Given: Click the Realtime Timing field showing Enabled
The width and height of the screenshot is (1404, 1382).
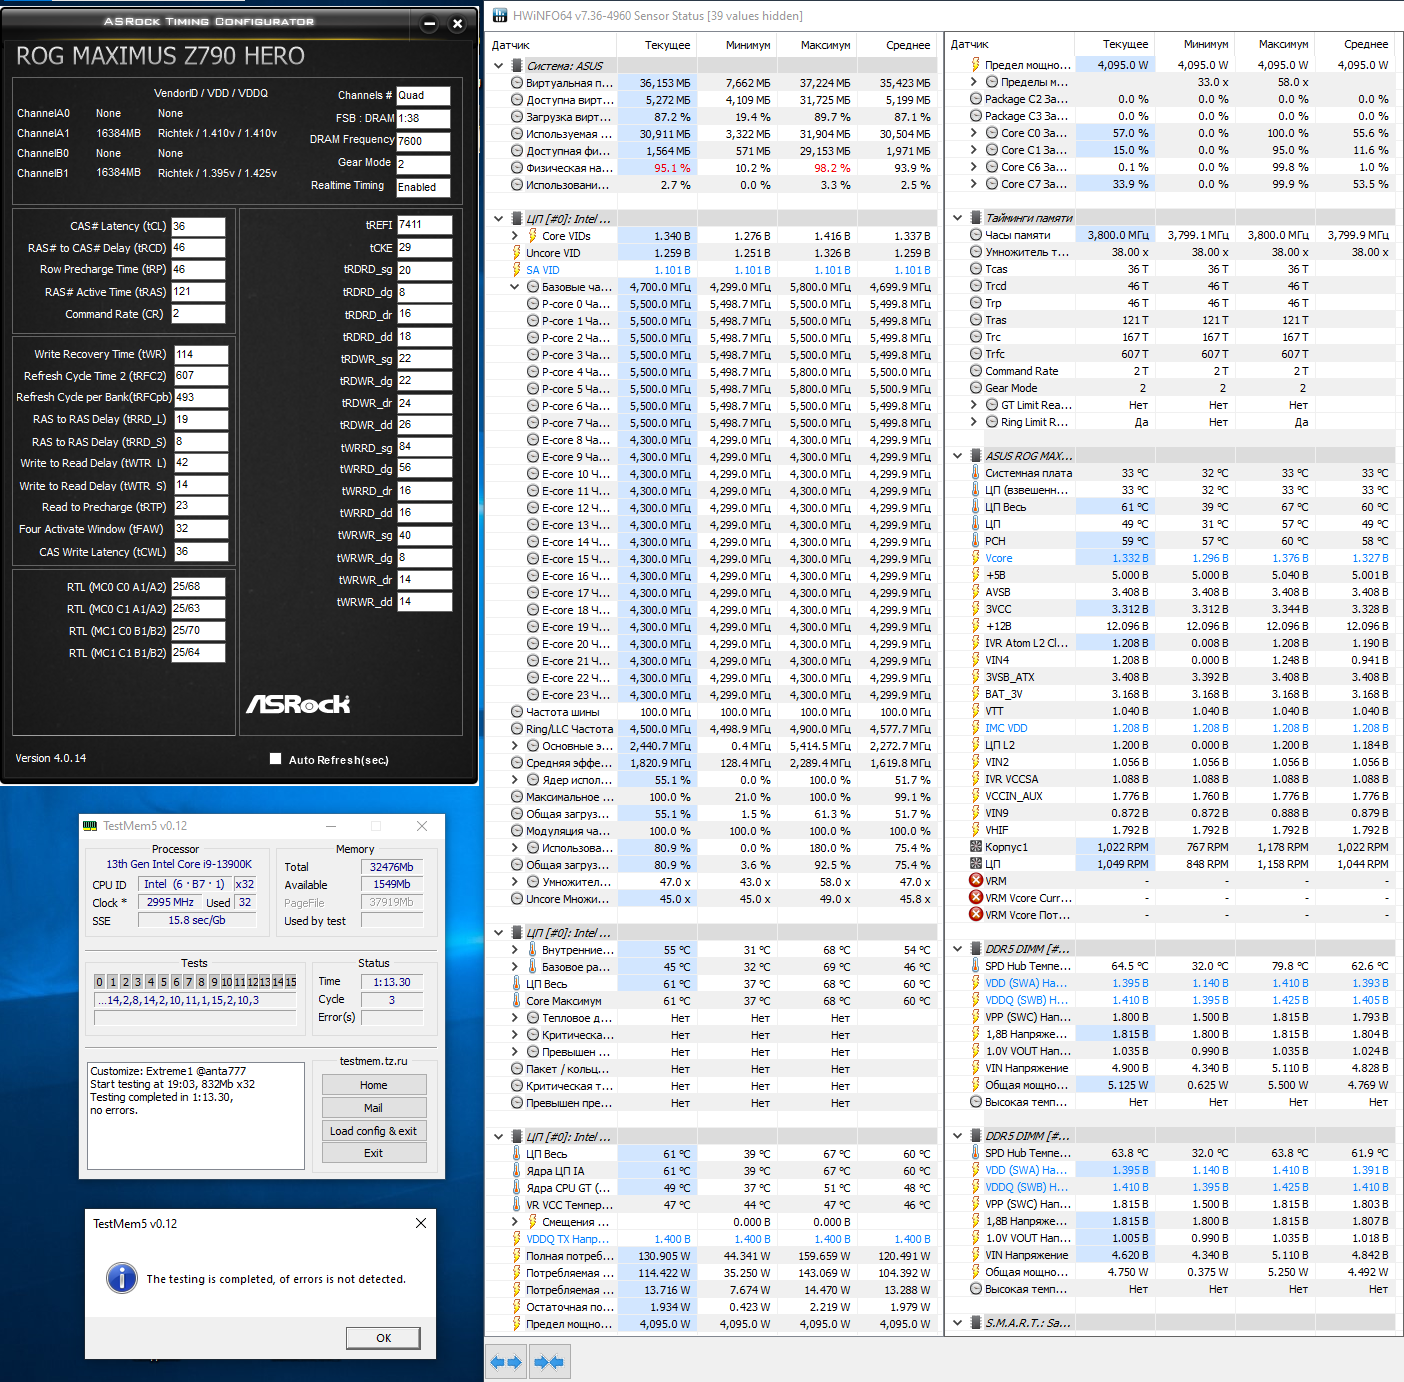Looking at the screenshot, I should click(x=424, y=188).
